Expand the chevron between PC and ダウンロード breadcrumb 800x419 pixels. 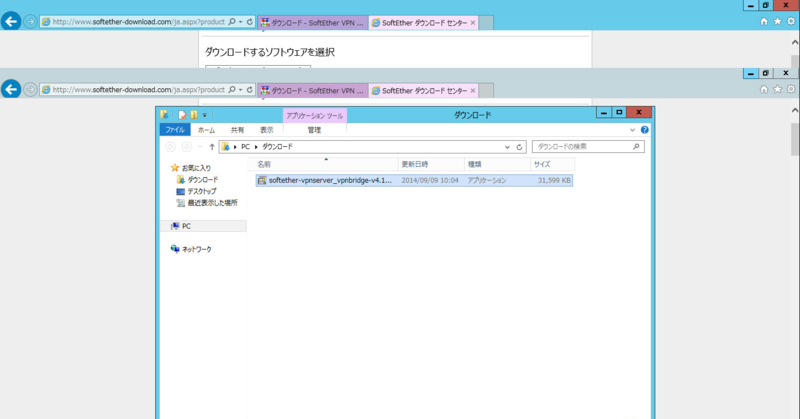(x=256, y=147)
